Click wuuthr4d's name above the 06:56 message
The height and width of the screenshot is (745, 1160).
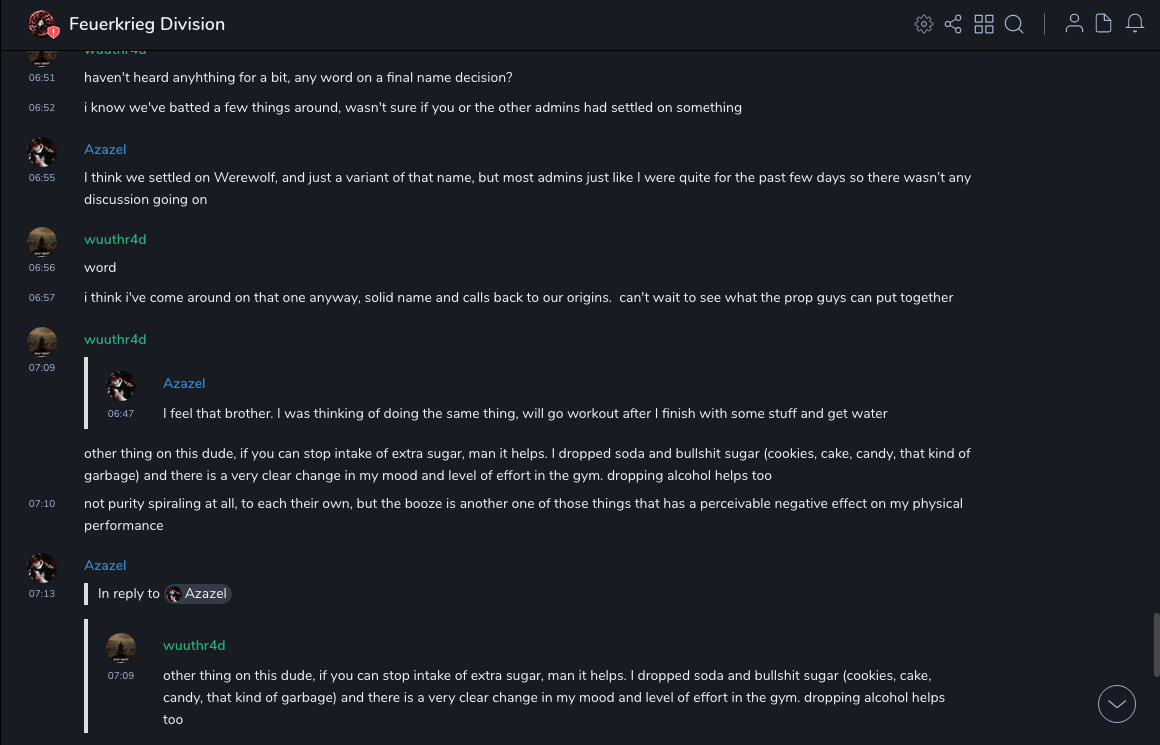(115, 239)
